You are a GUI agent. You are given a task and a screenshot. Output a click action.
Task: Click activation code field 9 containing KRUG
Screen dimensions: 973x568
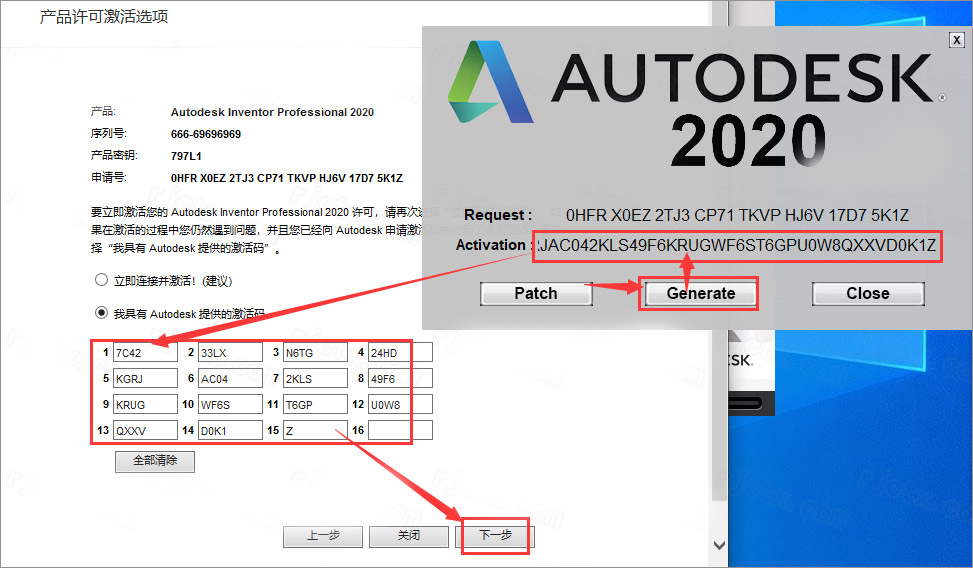(145, 405)
